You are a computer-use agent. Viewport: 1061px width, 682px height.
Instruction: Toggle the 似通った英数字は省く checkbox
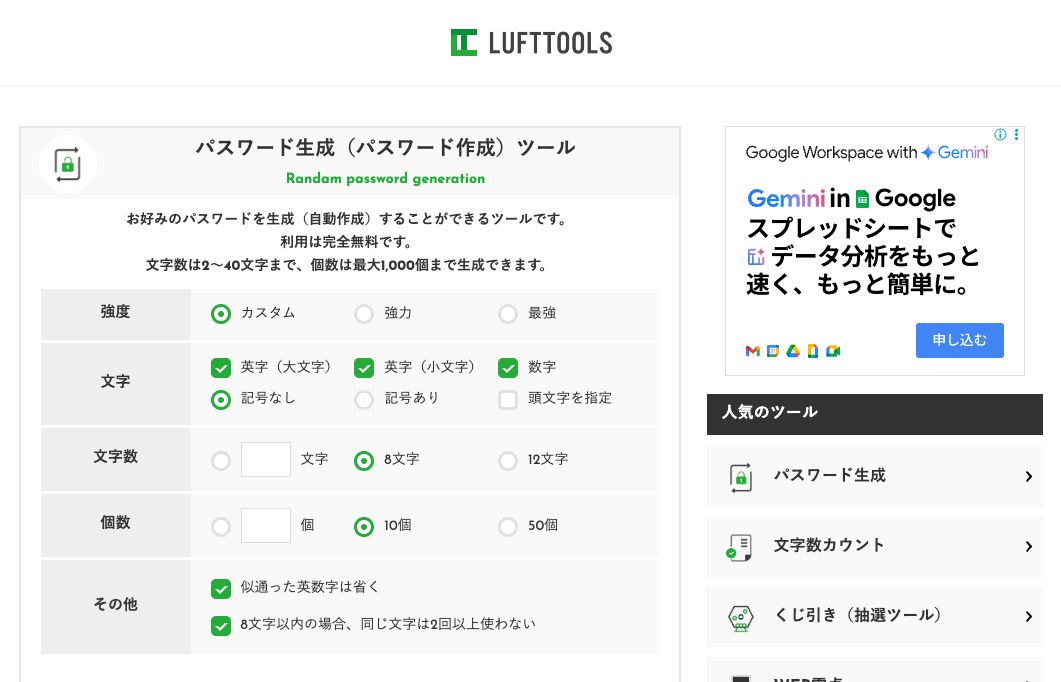tap(221, 588)
